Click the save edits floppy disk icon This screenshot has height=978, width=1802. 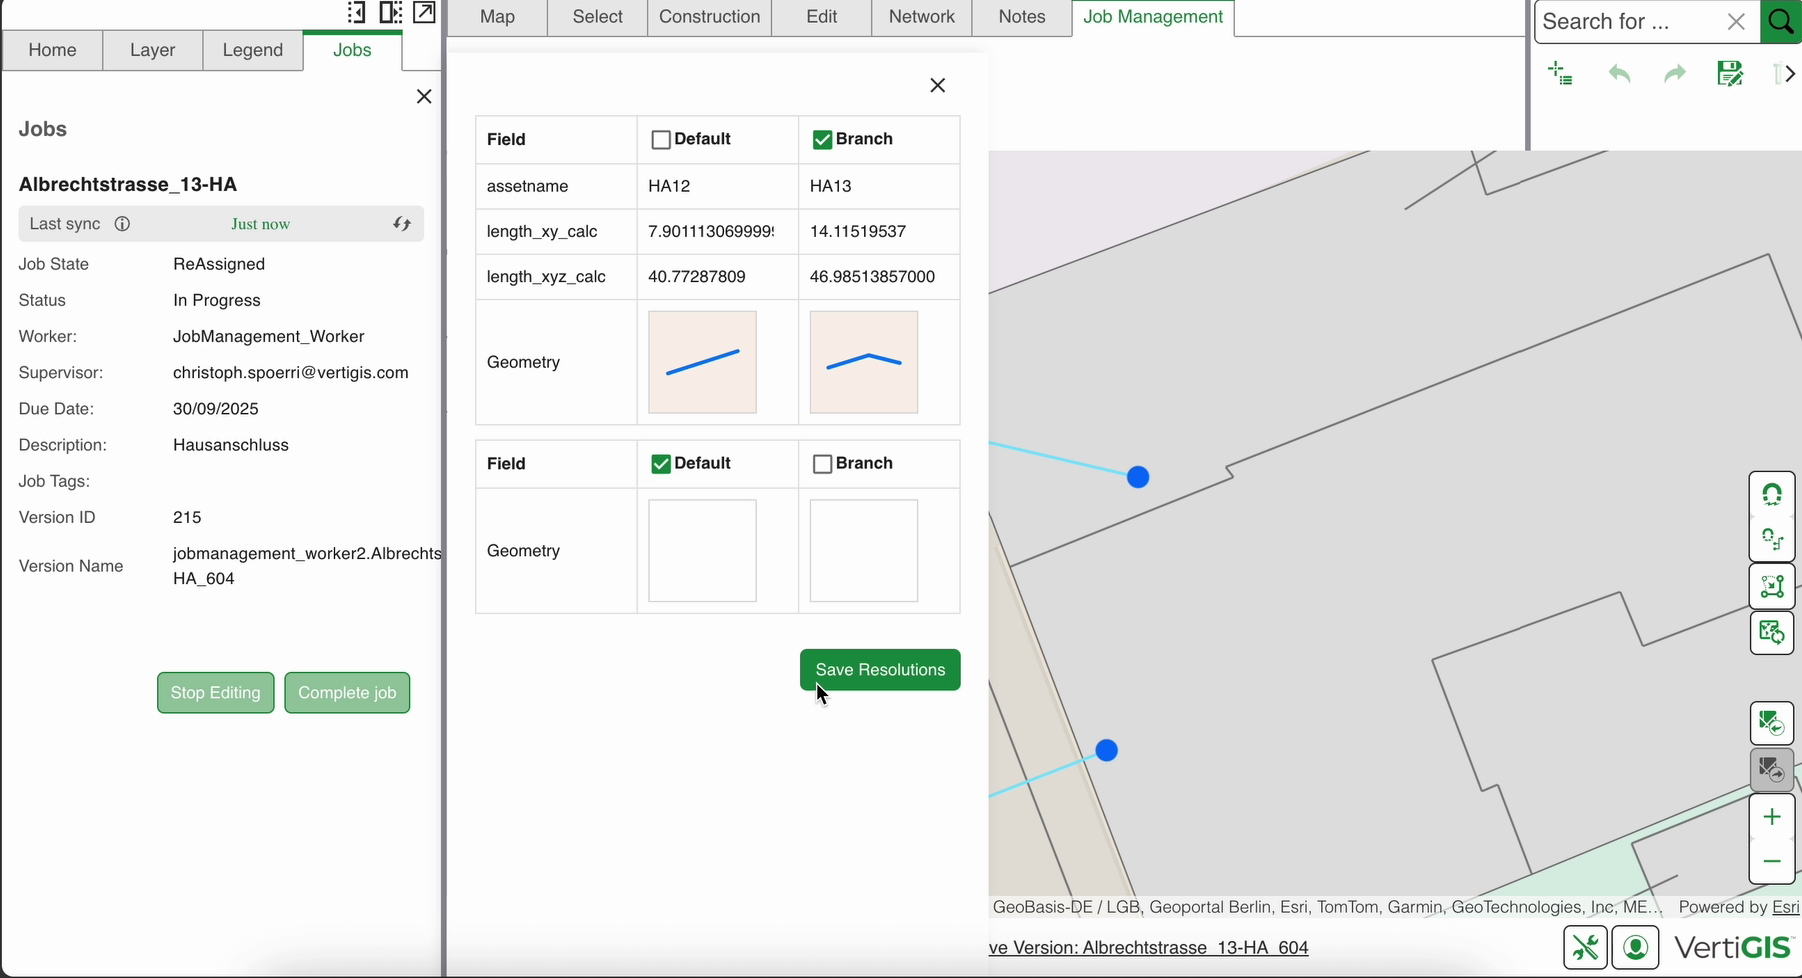point(1729,74)
